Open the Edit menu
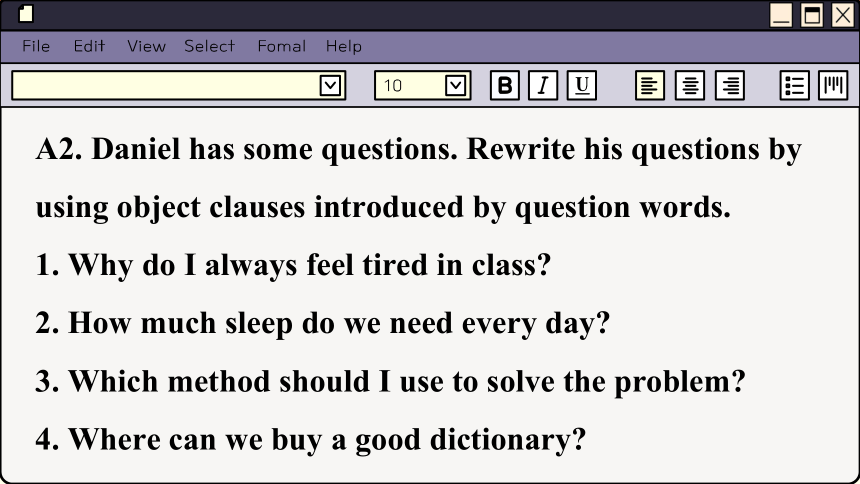860x484 pixels. [89, 46]
